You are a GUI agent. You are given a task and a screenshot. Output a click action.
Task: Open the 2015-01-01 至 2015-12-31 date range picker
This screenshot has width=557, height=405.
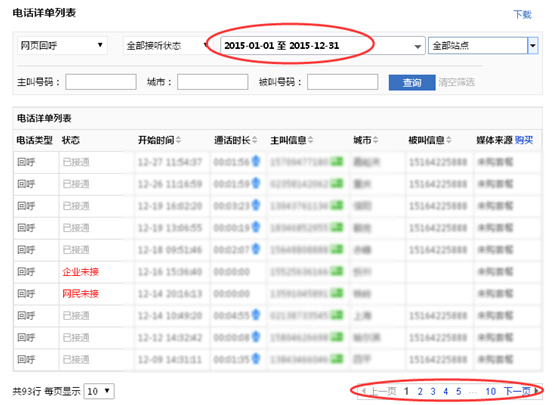[323, 45]
